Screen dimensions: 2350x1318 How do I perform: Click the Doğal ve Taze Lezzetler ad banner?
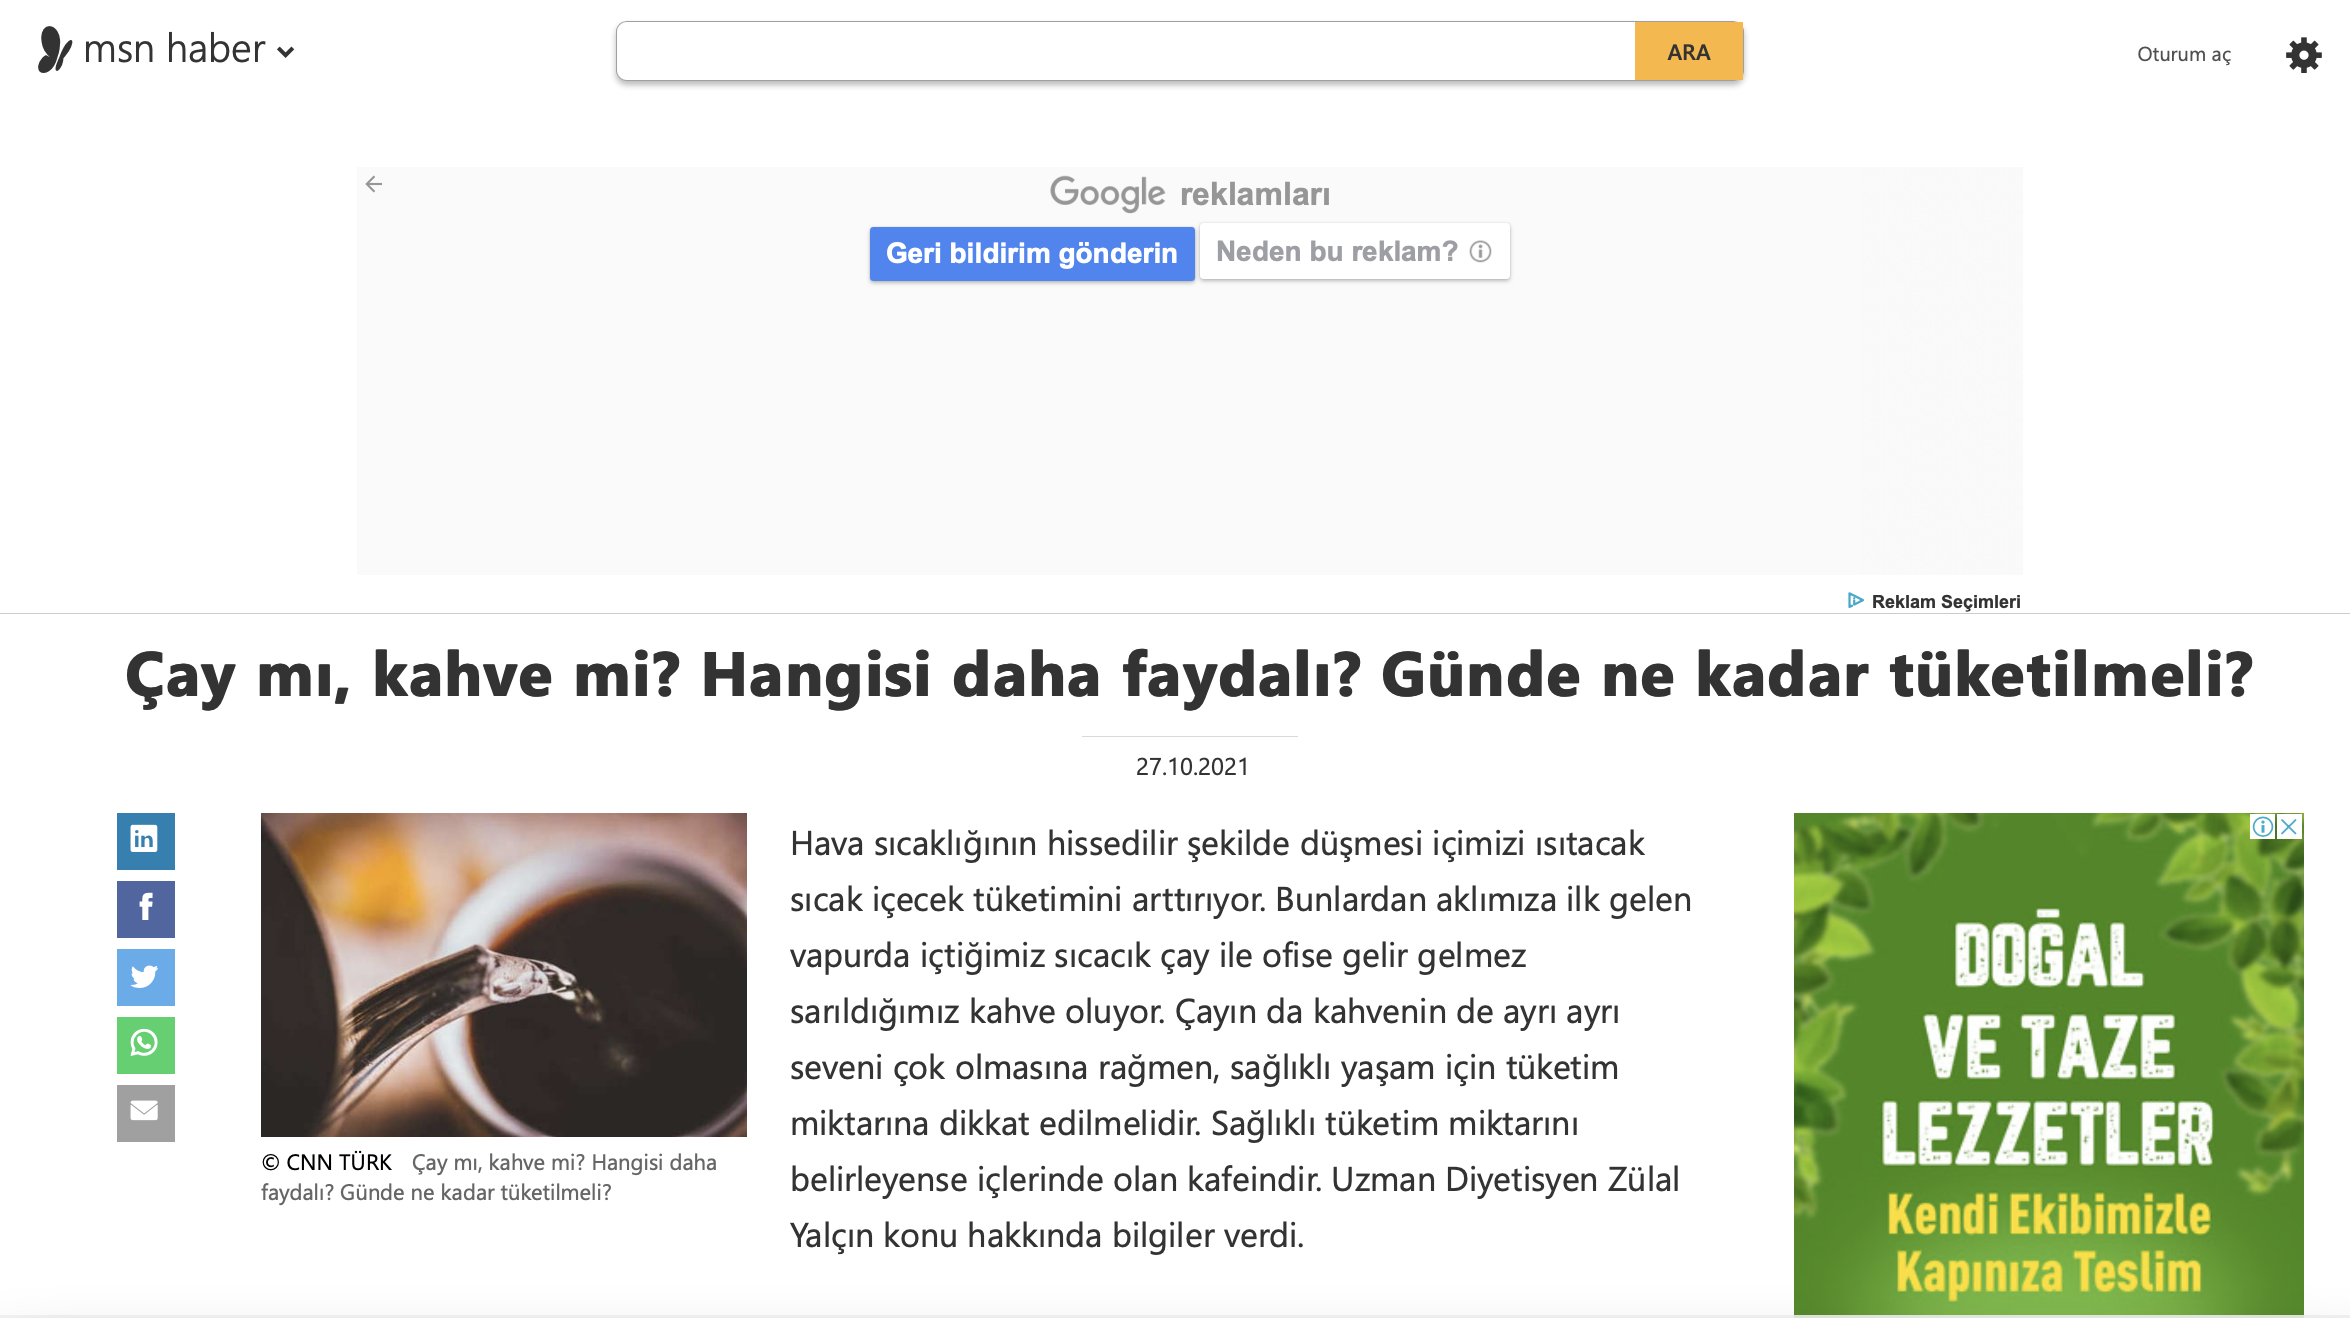point(2048,1064)
